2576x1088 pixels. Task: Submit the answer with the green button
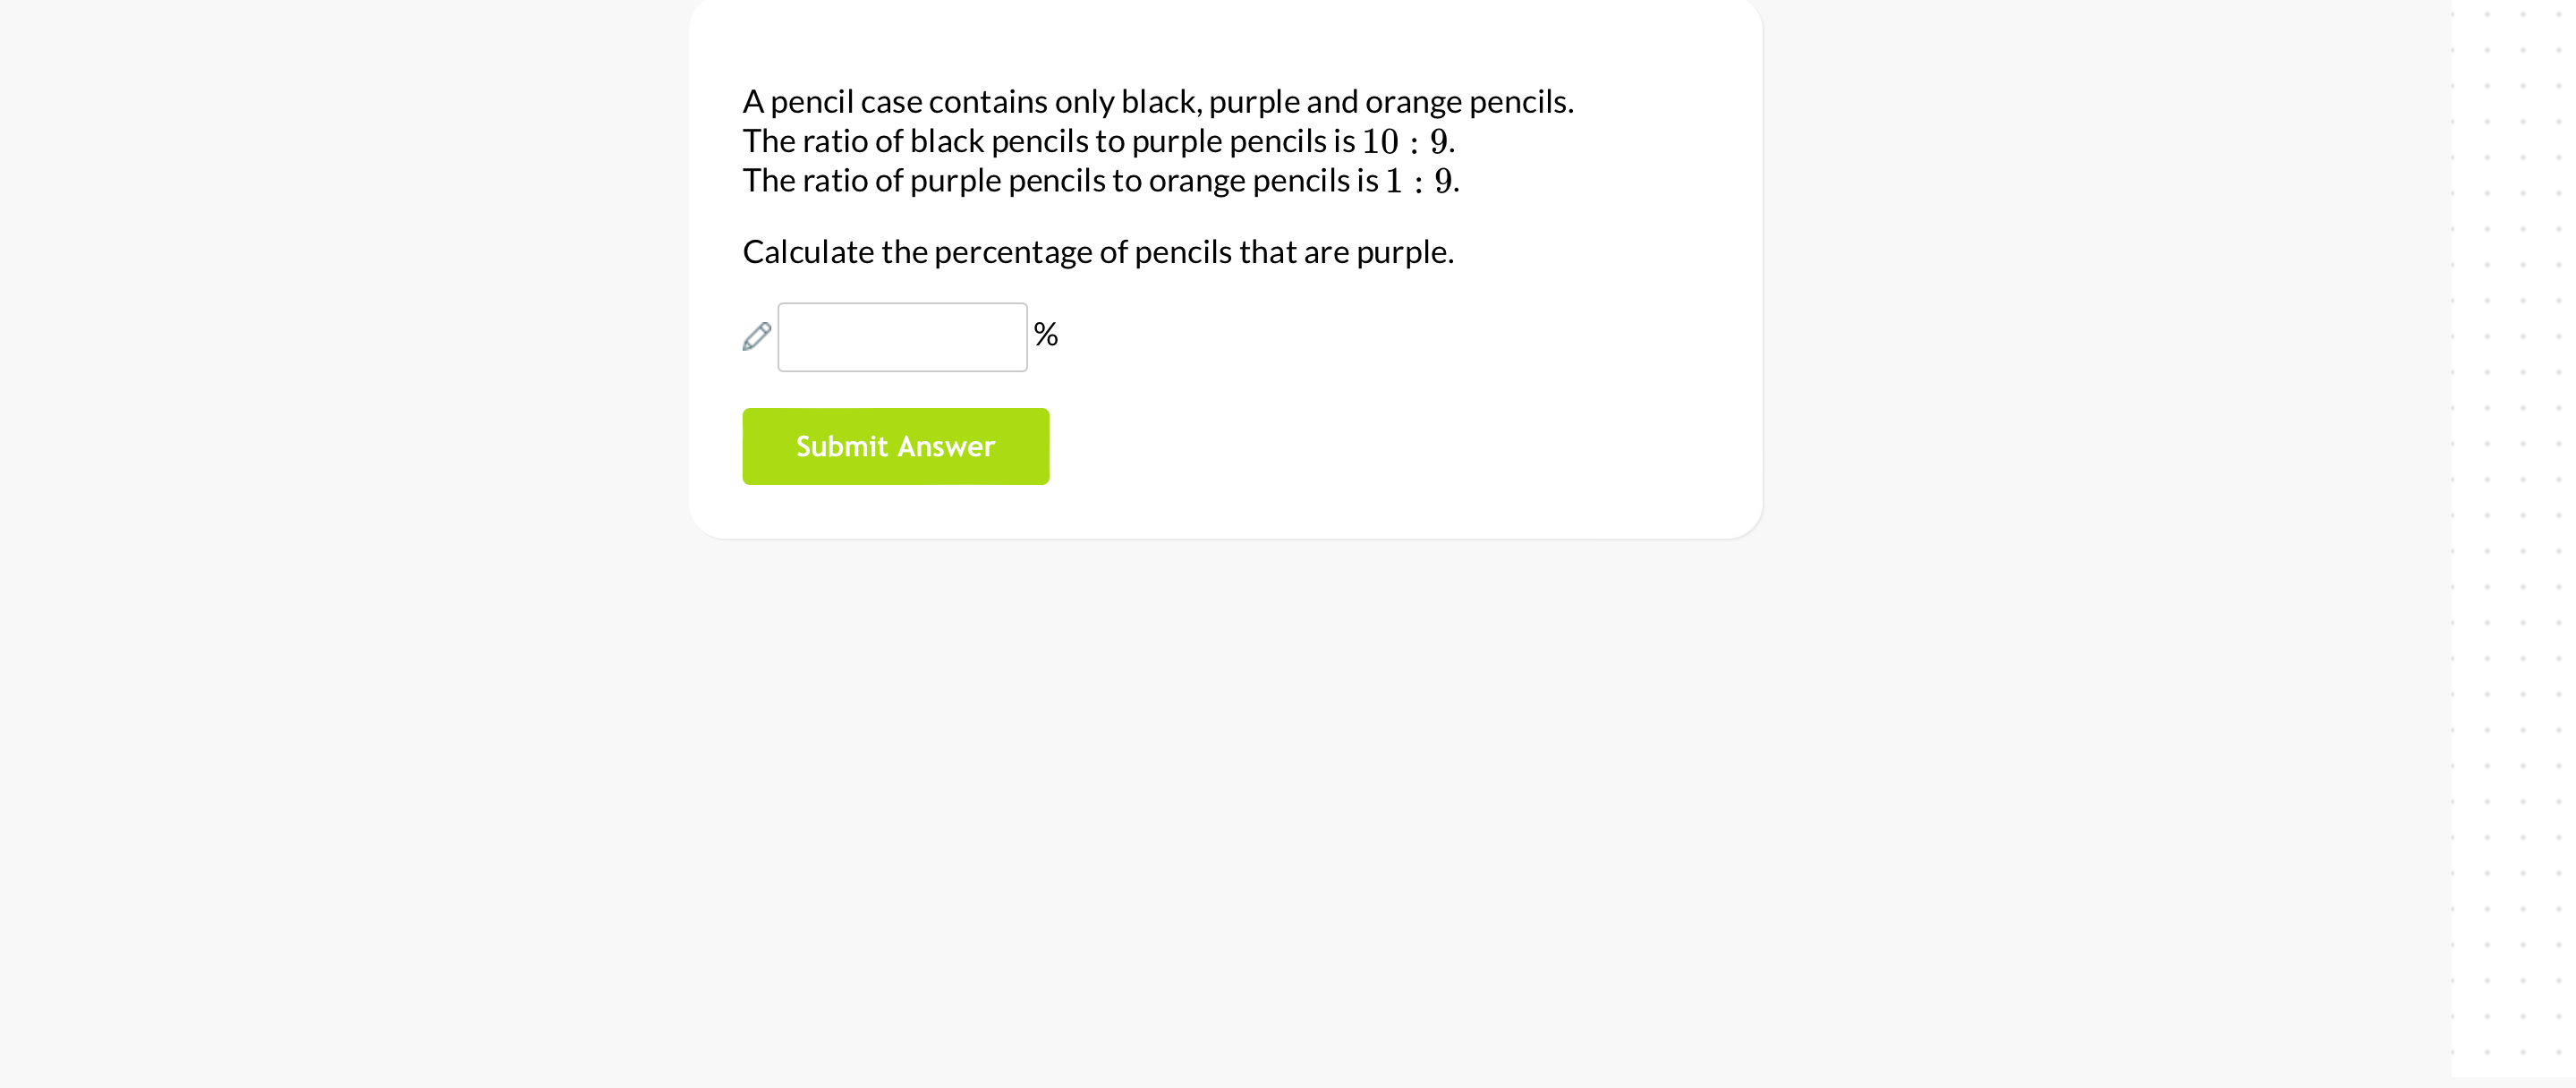tap(895, 446)
